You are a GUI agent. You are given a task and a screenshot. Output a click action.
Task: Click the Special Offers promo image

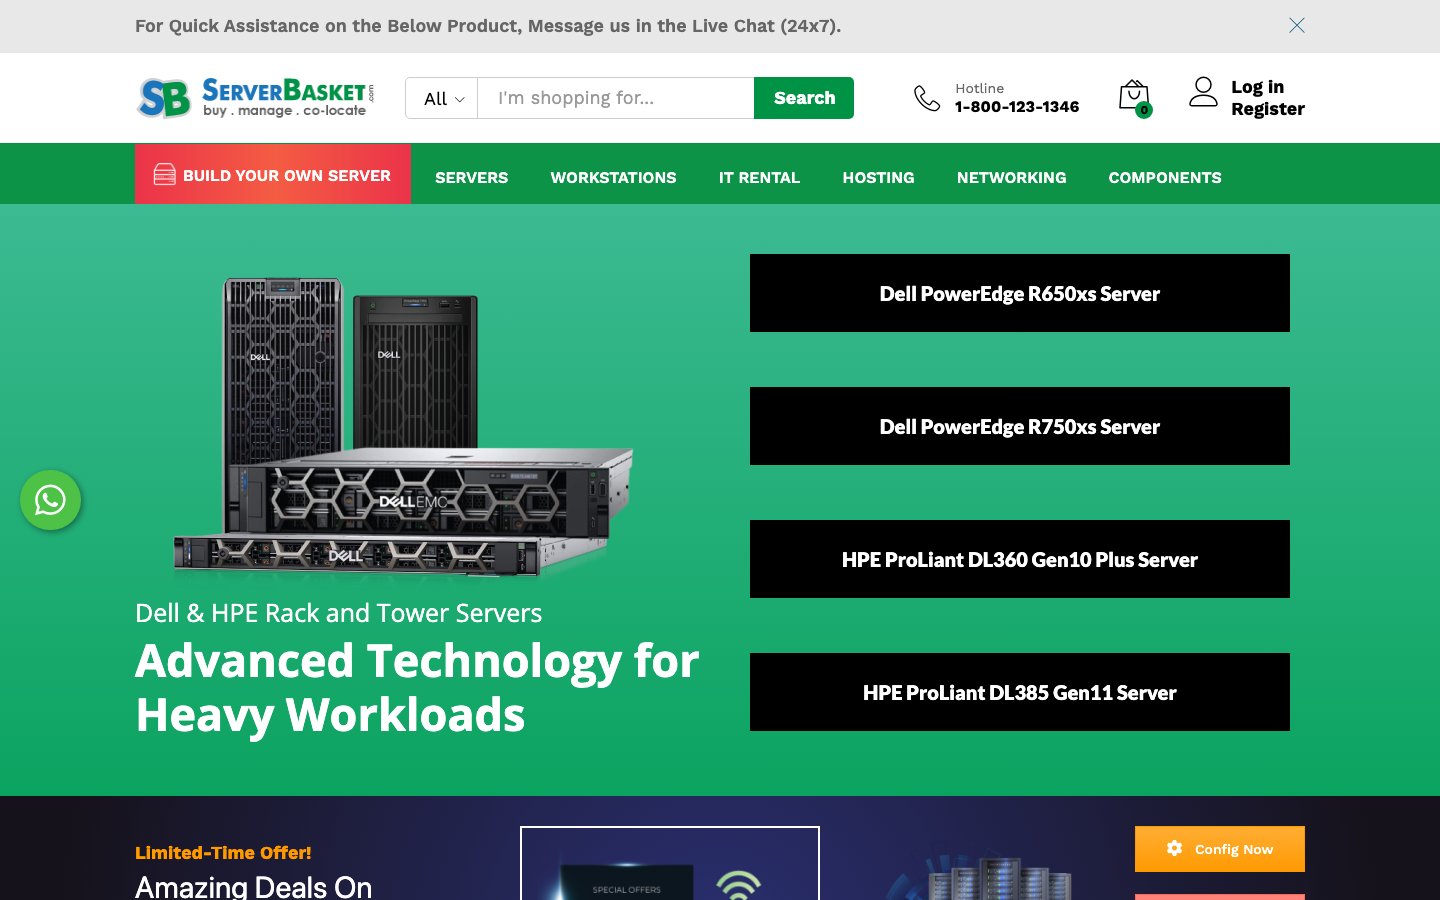point(670,863)
